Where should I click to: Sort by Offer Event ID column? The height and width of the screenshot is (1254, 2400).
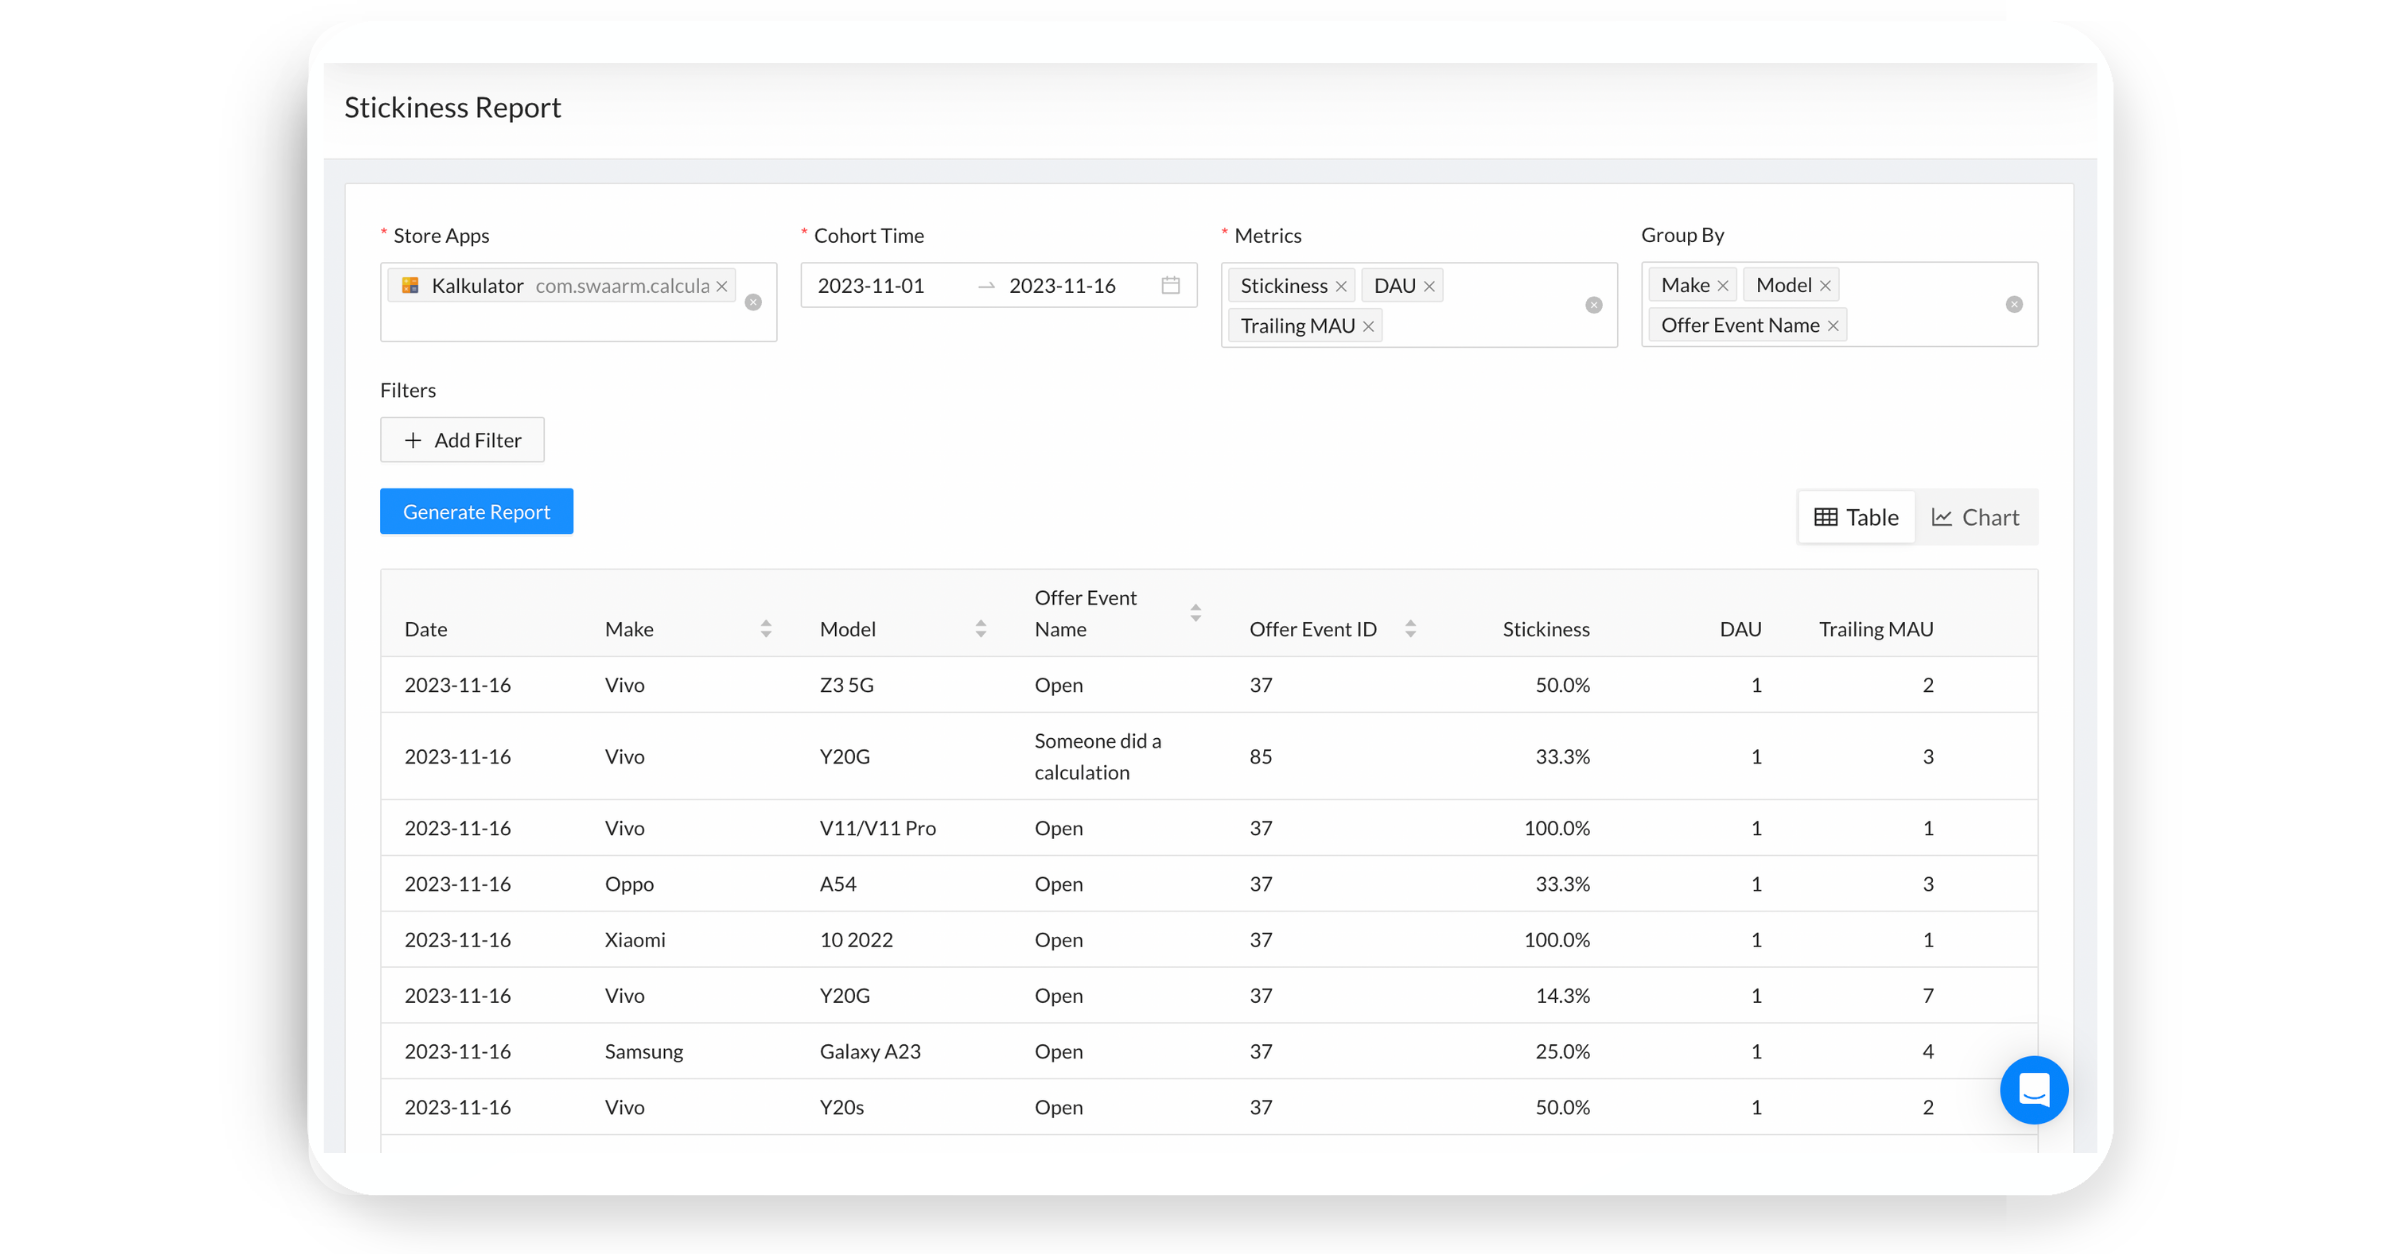[1410, 629]
